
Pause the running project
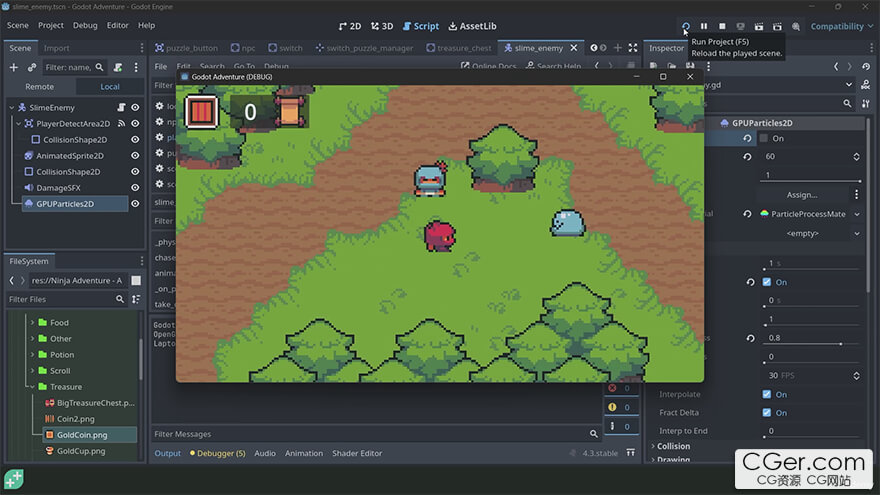click(x=704, y=26)
